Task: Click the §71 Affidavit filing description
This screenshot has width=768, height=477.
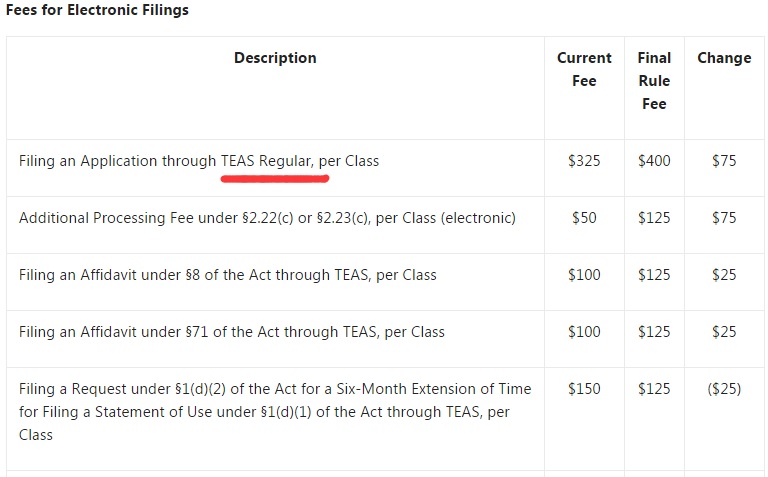Action: [232, 331]
